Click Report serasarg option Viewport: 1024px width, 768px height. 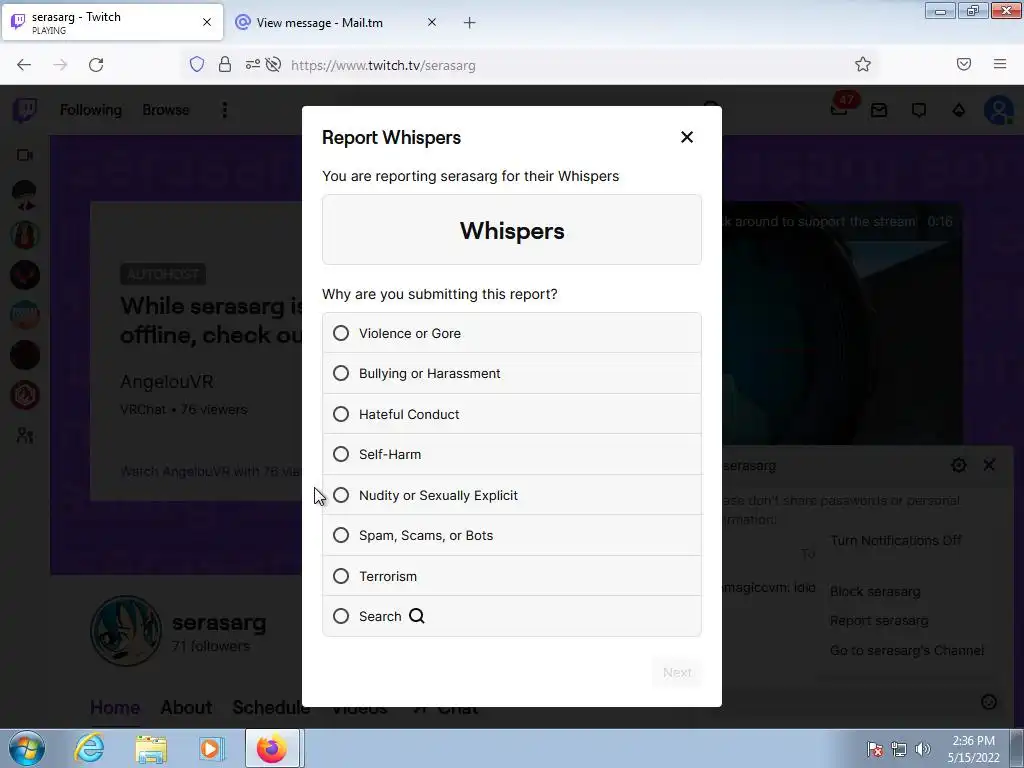coord(879,620)
